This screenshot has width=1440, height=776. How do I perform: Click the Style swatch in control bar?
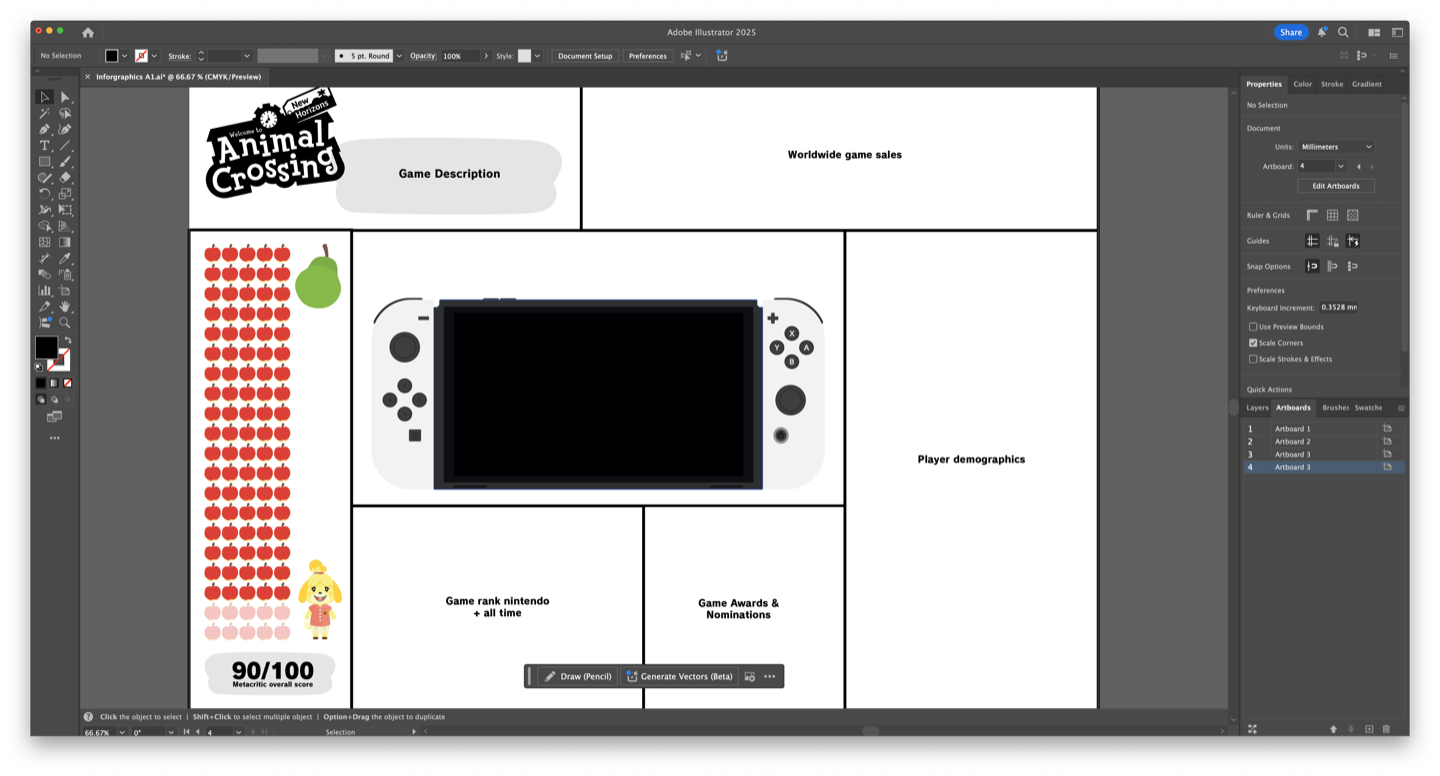[x=524, y=56]
